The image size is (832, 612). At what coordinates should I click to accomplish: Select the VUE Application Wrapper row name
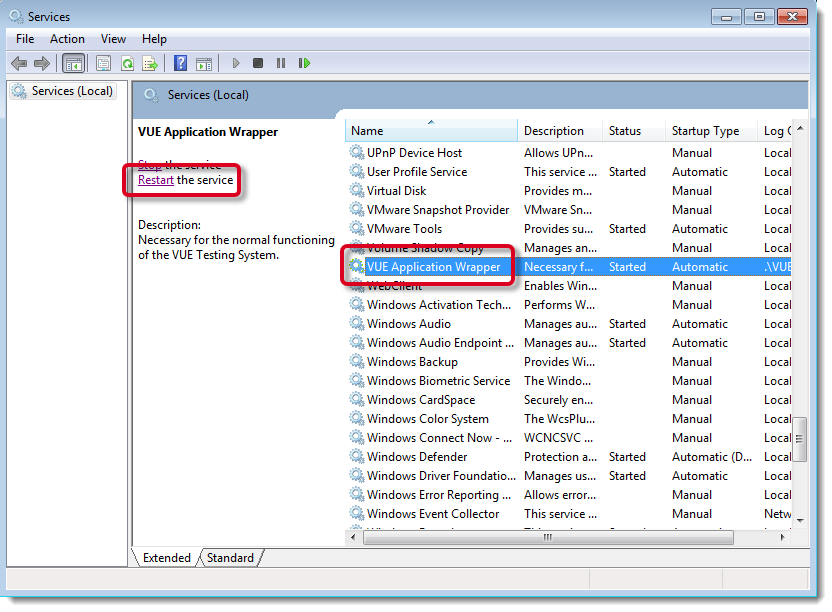[x=434, y=267]
